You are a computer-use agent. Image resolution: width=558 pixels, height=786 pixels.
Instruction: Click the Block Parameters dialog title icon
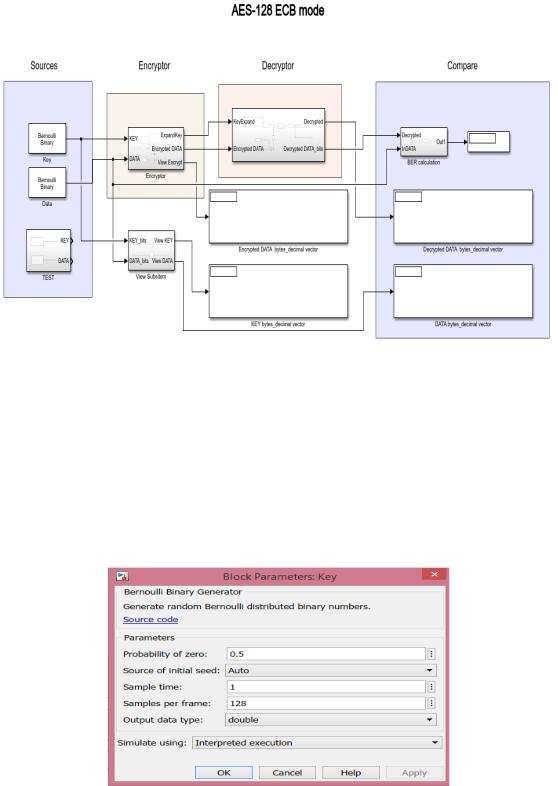point(122,576)
